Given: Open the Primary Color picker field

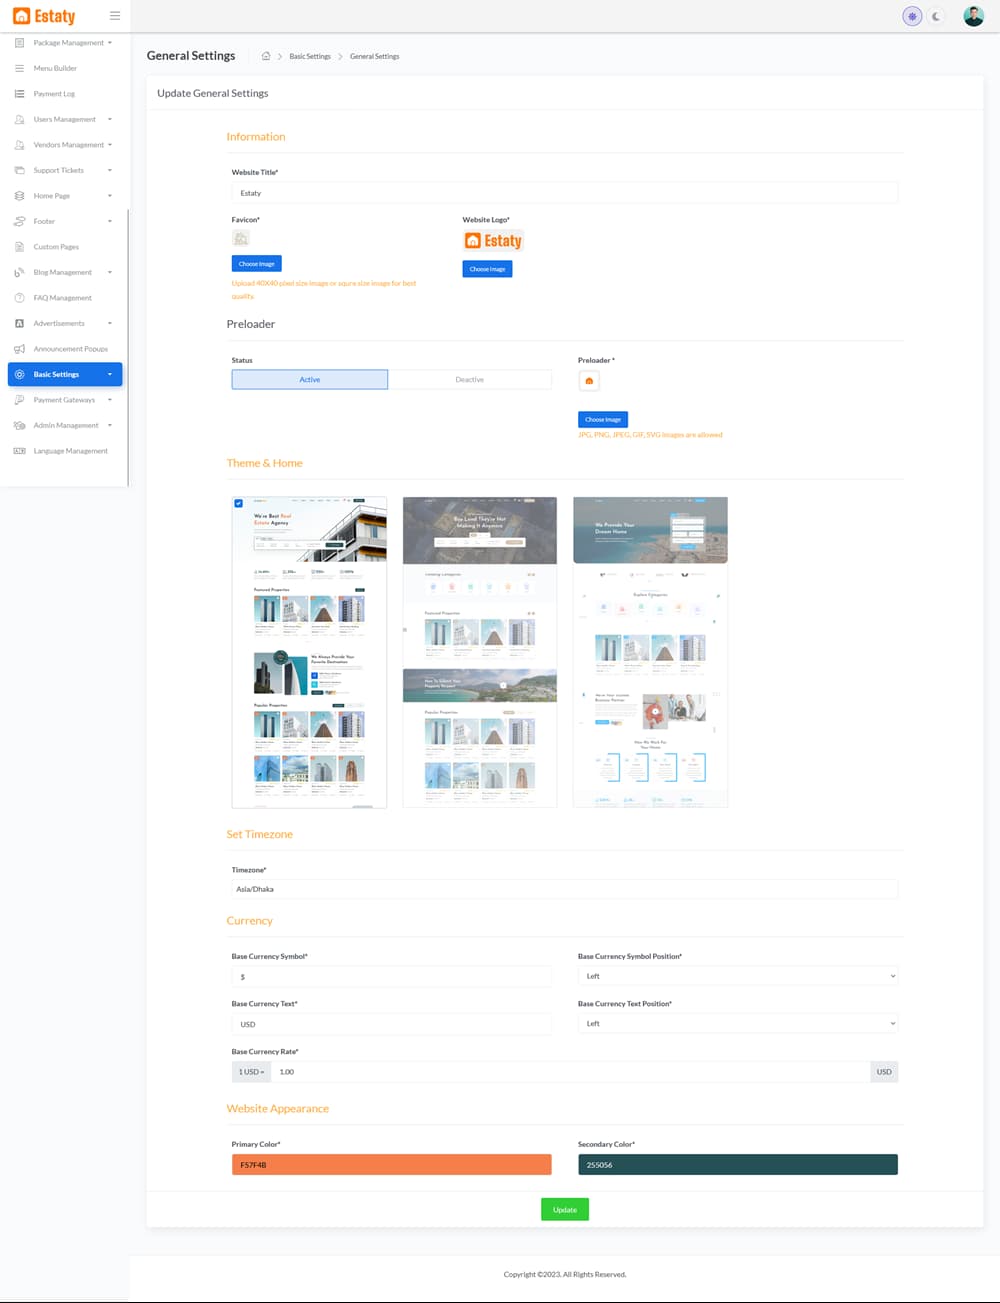Looking at the screenshot, I should (x=392, y=1165).
